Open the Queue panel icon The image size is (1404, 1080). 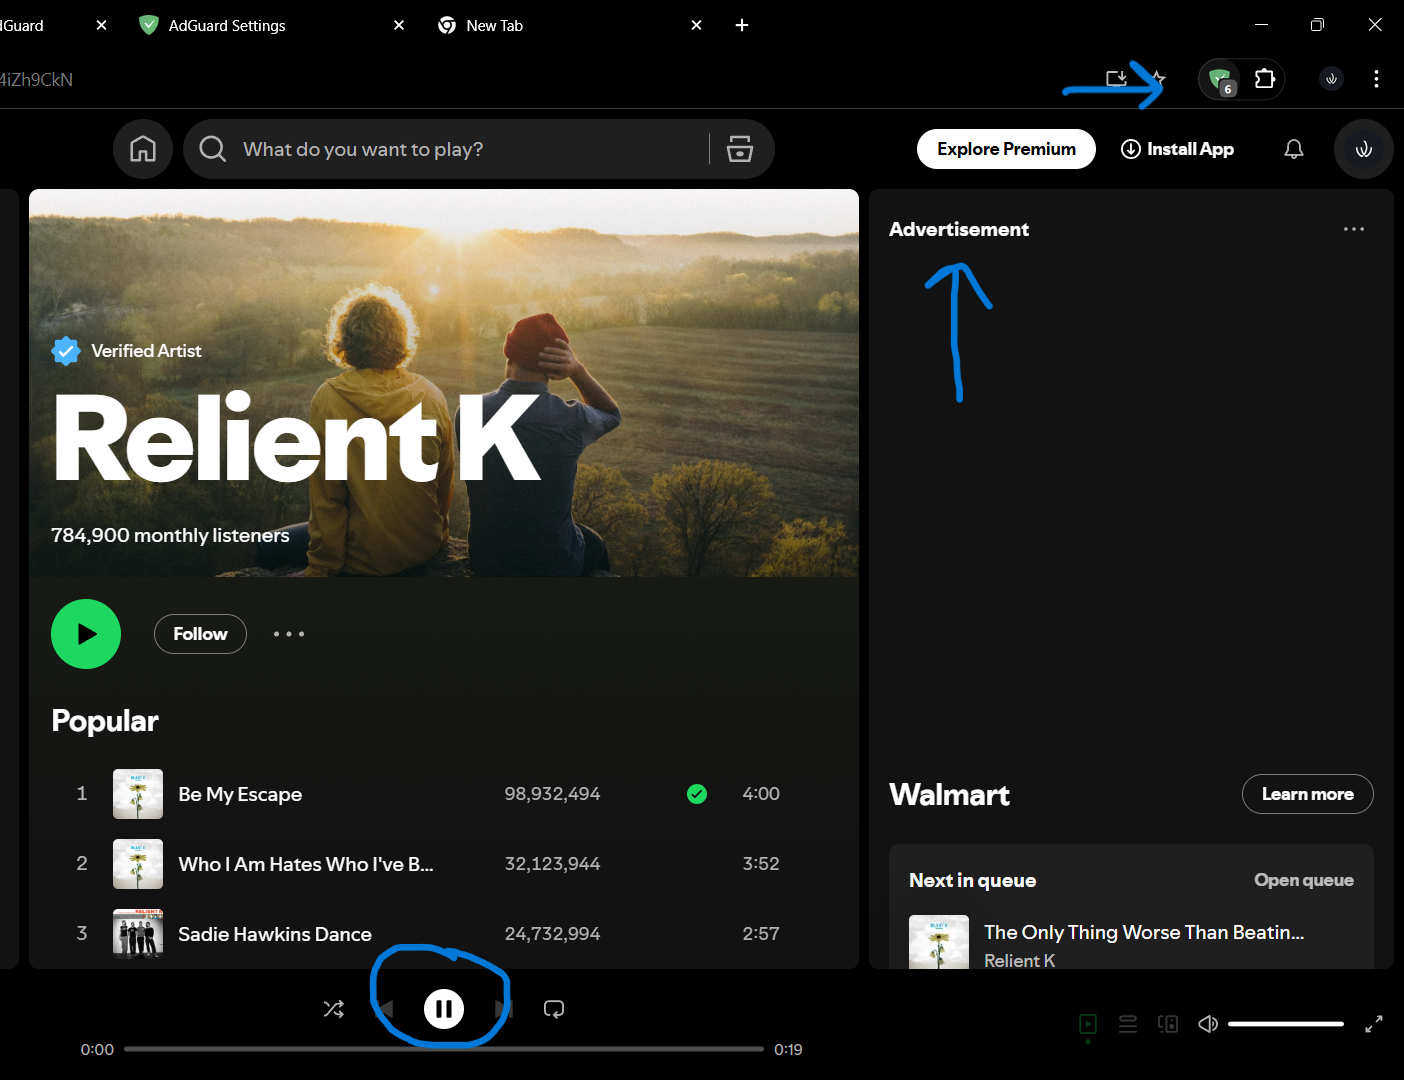point(1128,1023)
